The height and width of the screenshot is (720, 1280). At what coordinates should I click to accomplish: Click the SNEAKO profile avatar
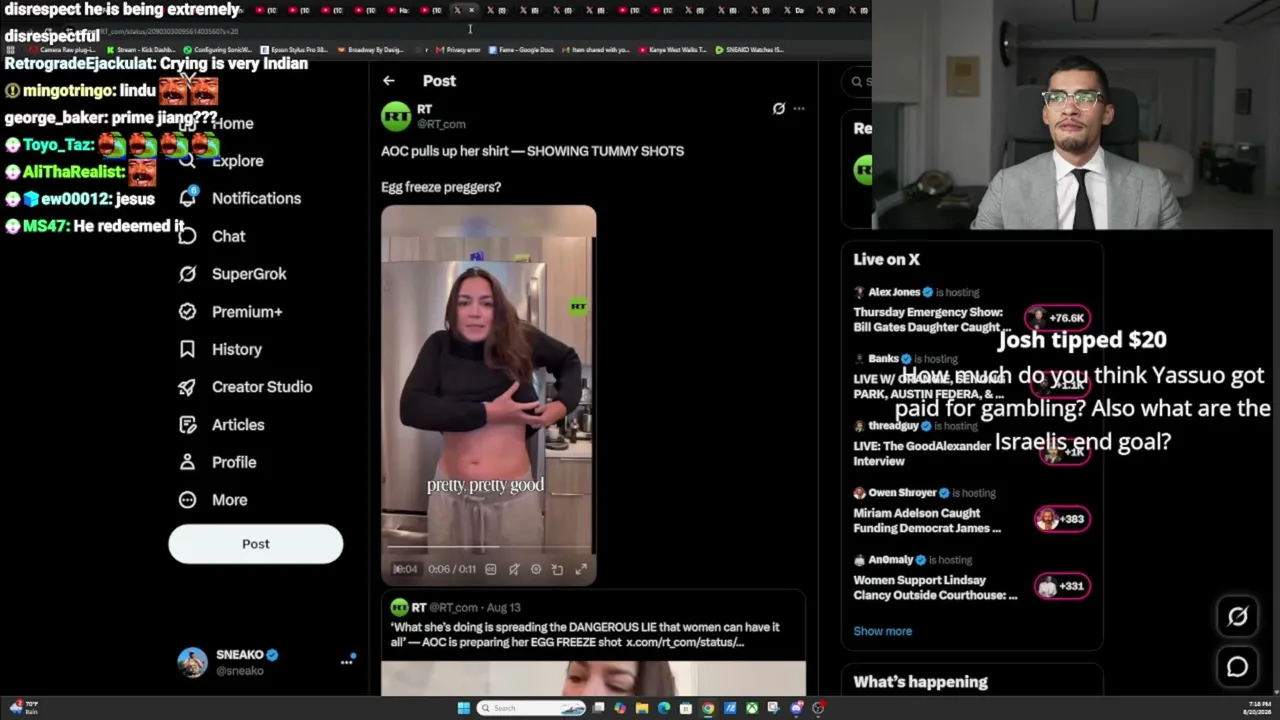(192, 662)
